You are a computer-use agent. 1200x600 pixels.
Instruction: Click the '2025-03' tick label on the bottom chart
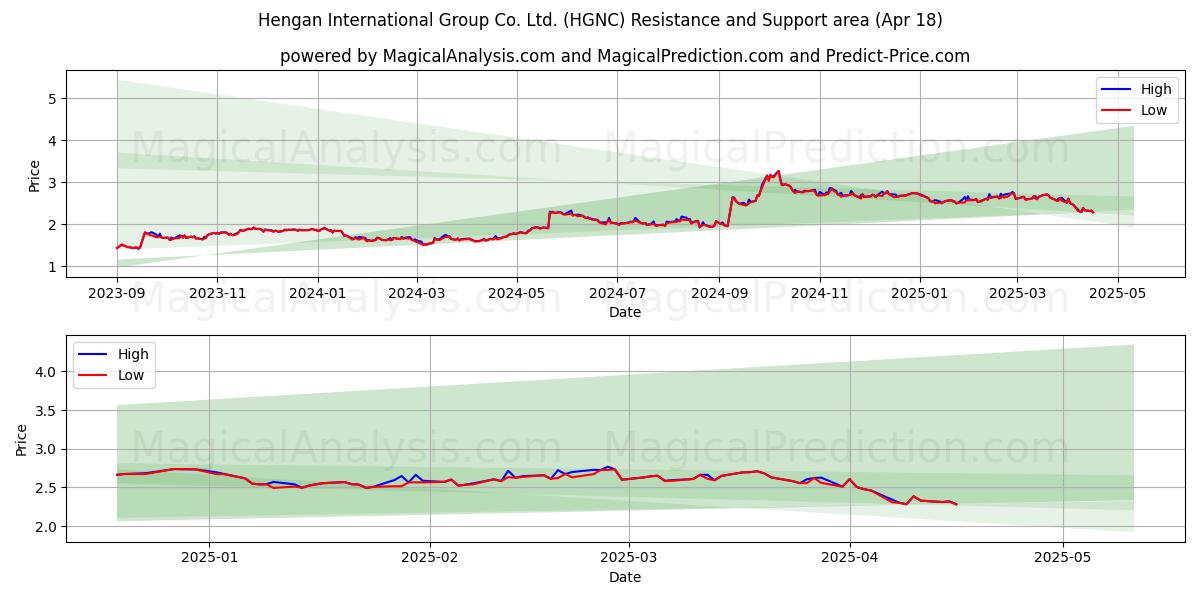629,558
